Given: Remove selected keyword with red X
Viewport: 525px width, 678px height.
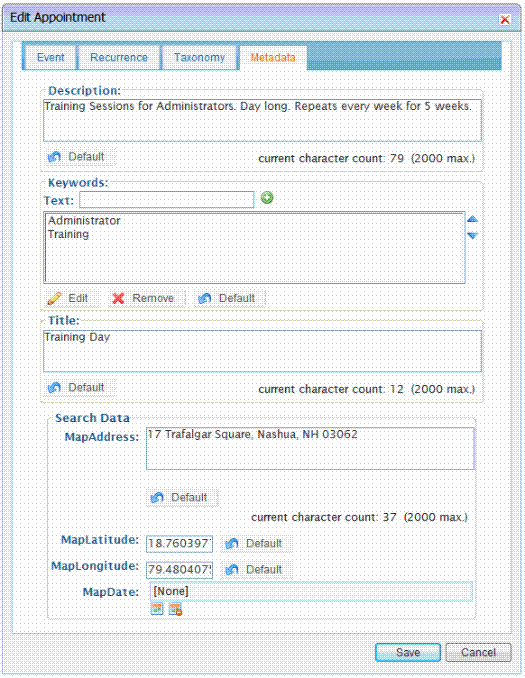Looking at the screenshot, I should click(x=144, y=298).
